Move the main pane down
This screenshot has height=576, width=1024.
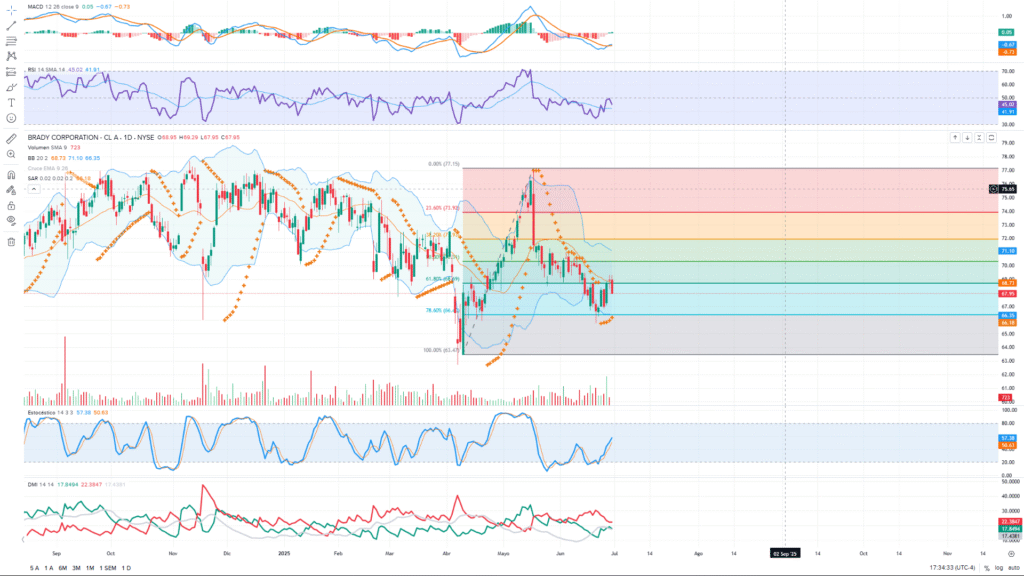[x=968, y=137]
